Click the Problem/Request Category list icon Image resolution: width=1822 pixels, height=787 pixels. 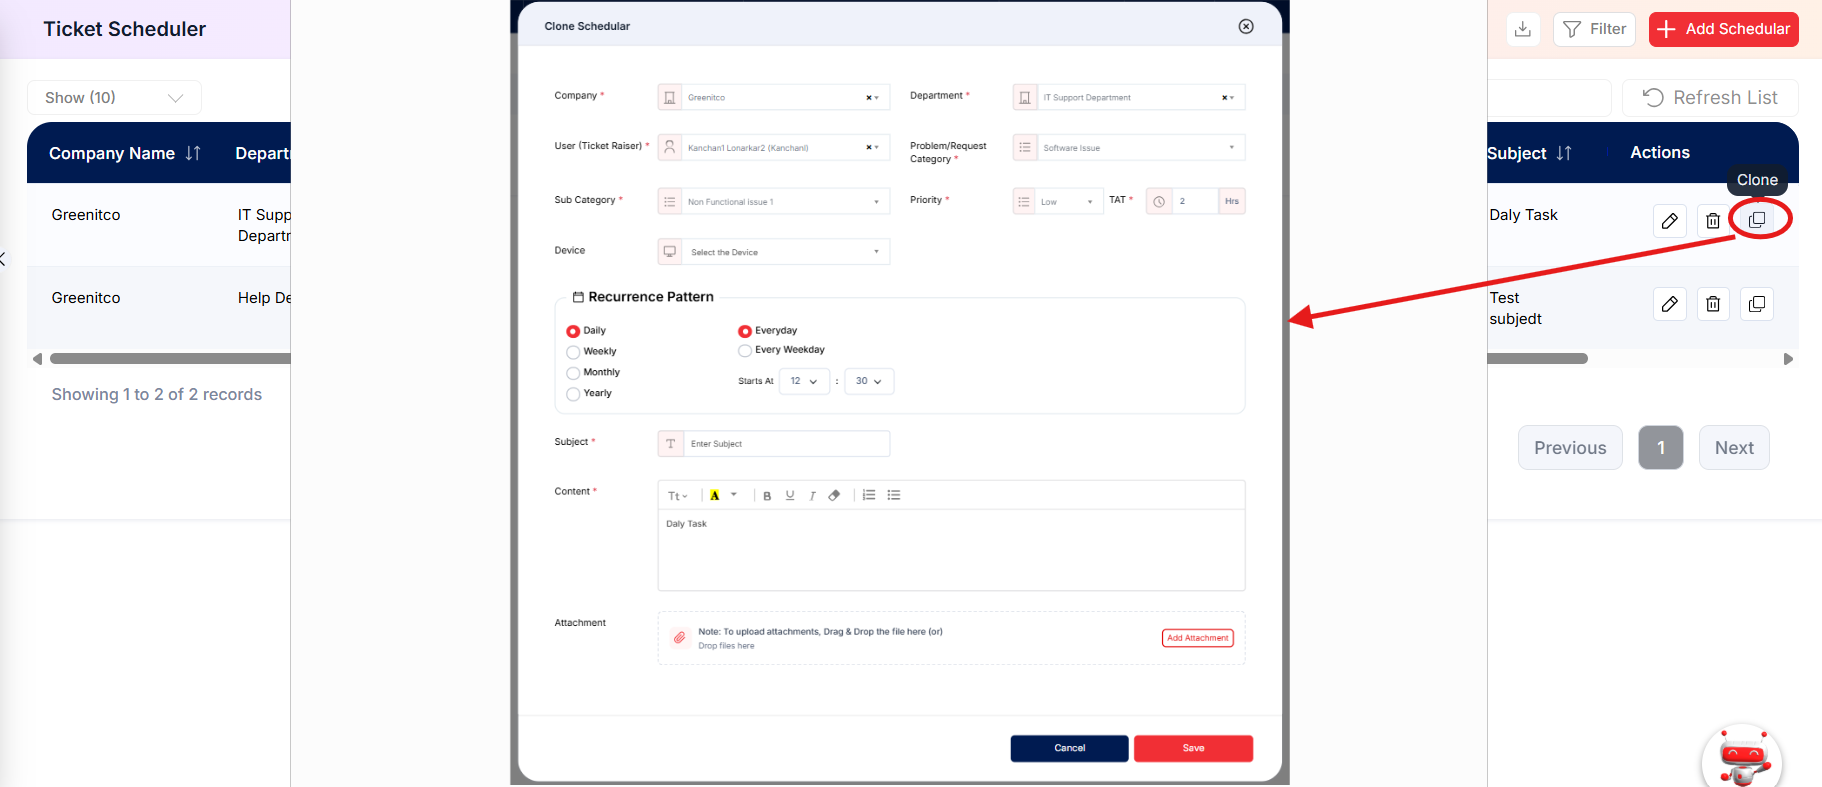click(1025, 147)
